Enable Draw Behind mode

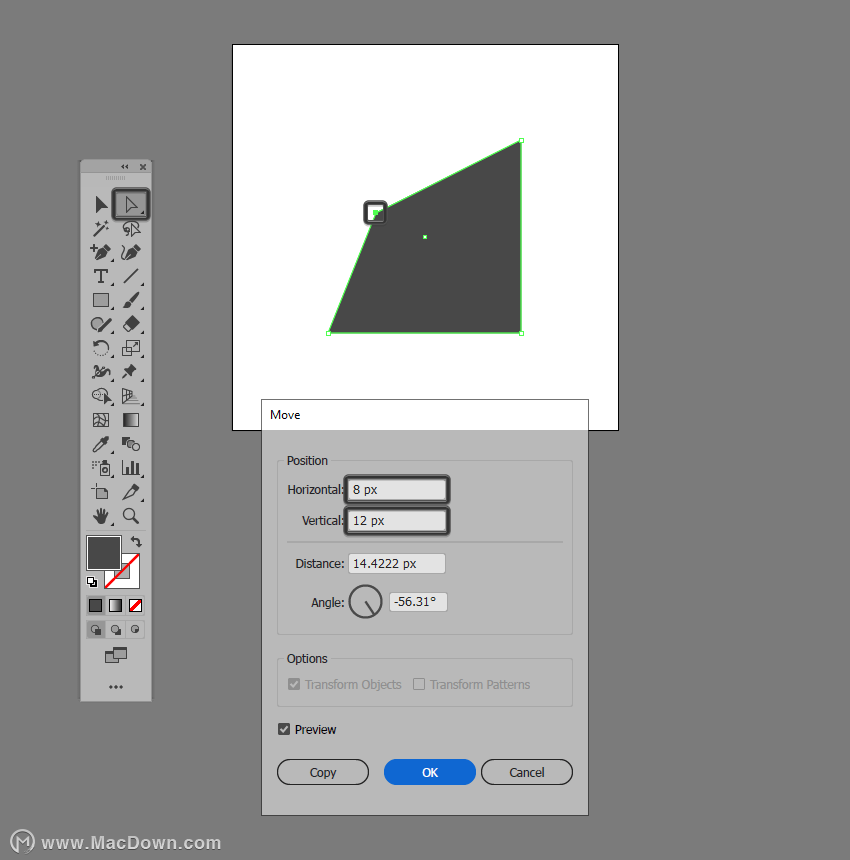(116, 629)
